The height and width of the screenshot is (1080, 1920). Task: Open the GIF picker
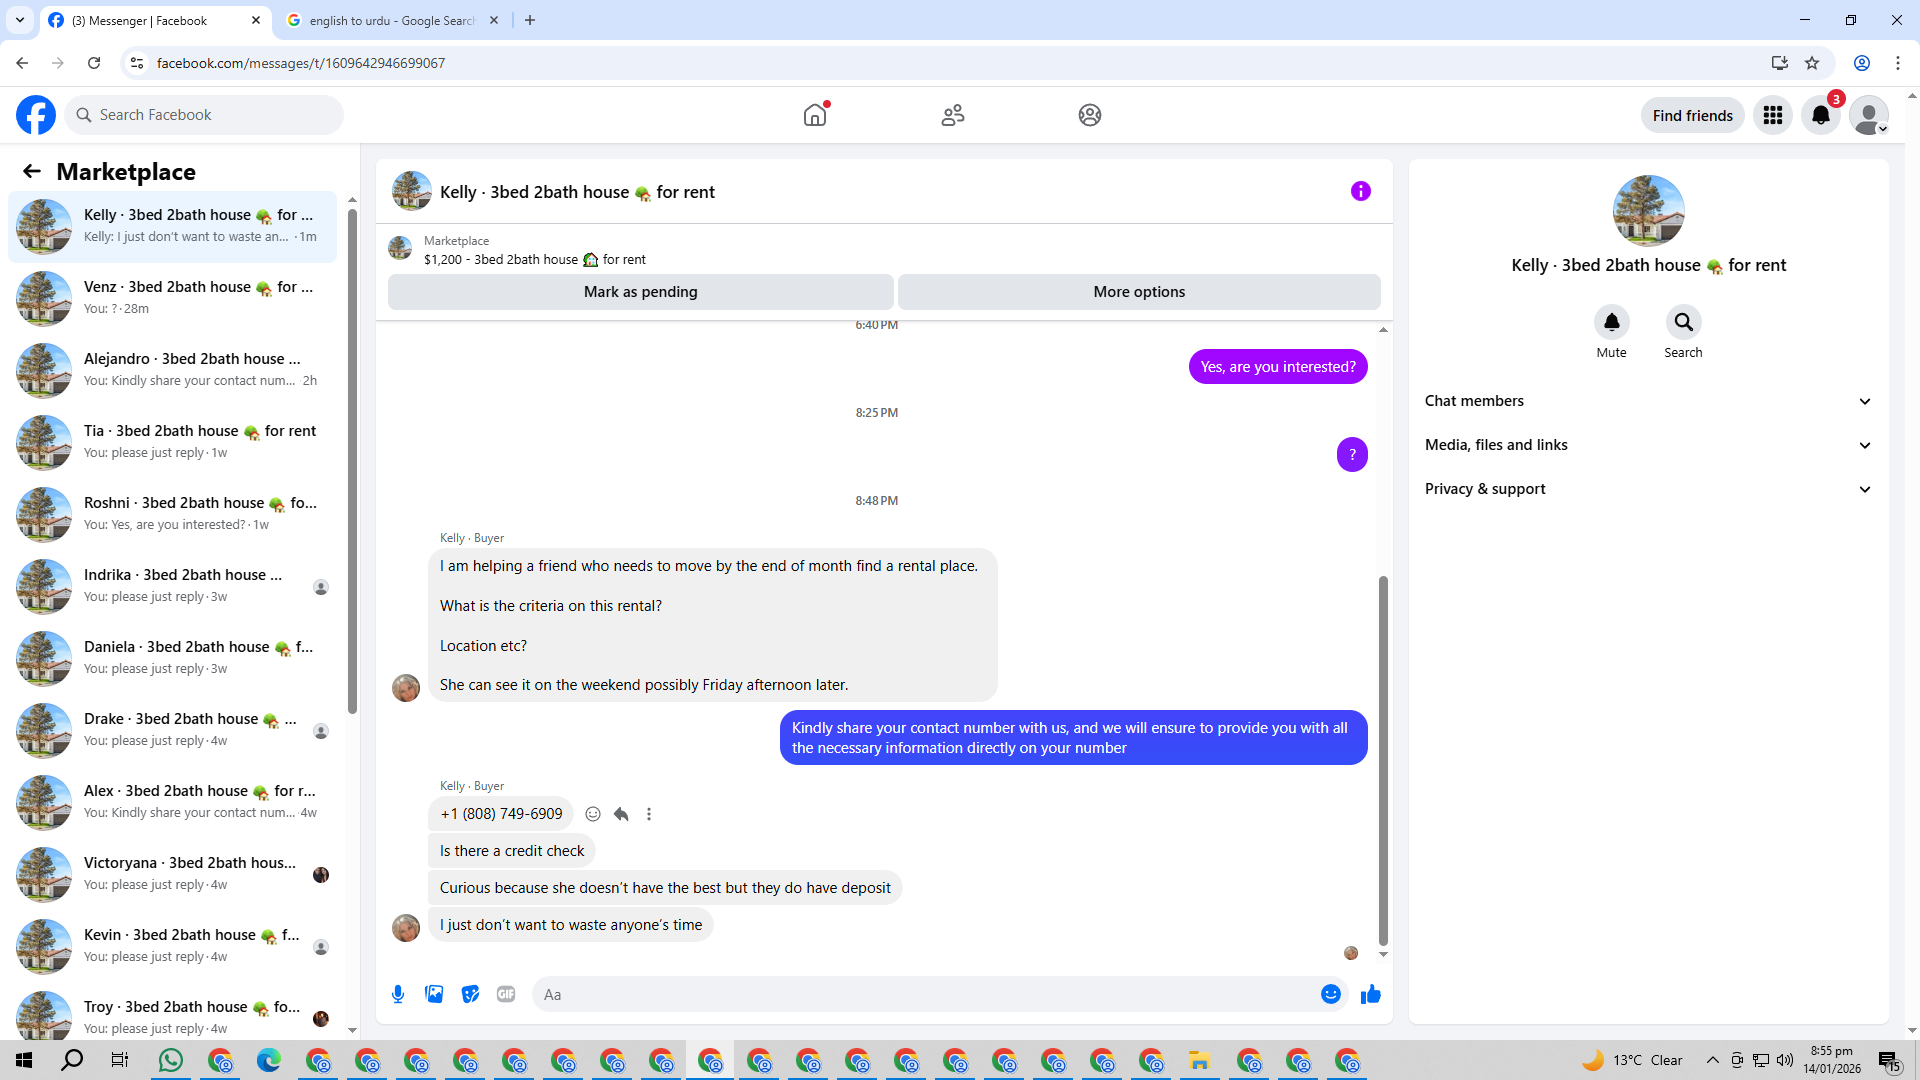pos(506,994)
